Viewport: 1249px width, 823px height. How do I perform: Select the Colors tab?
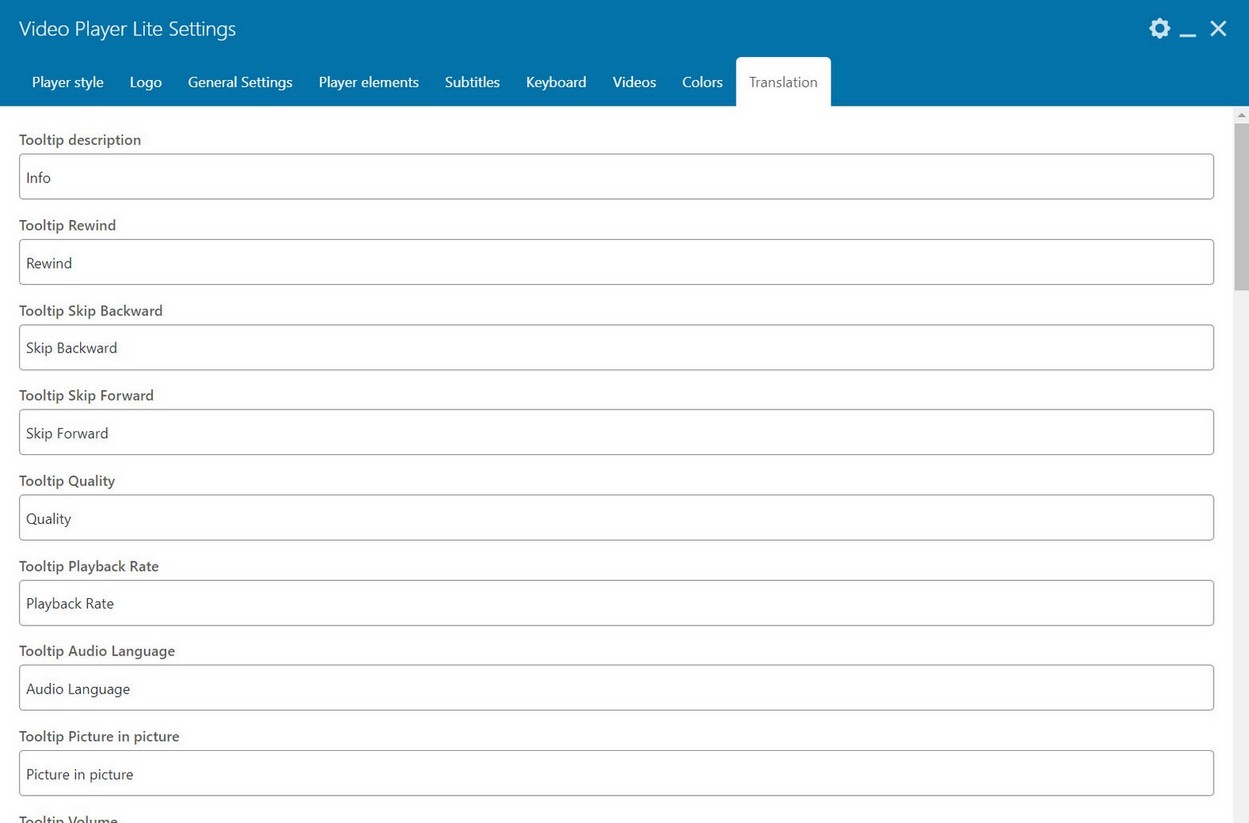pos(702,82)
